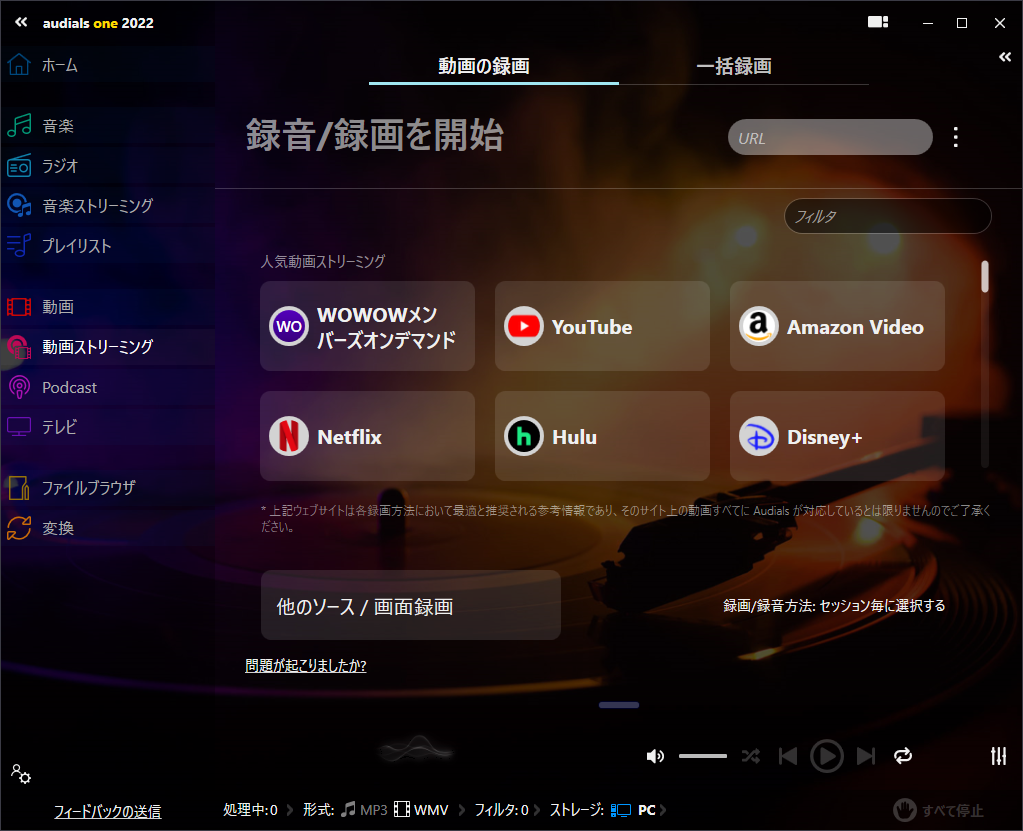Screen dimensions: 1023x831
Task: Open the 変換 converter icon
Action: [19, 528]
